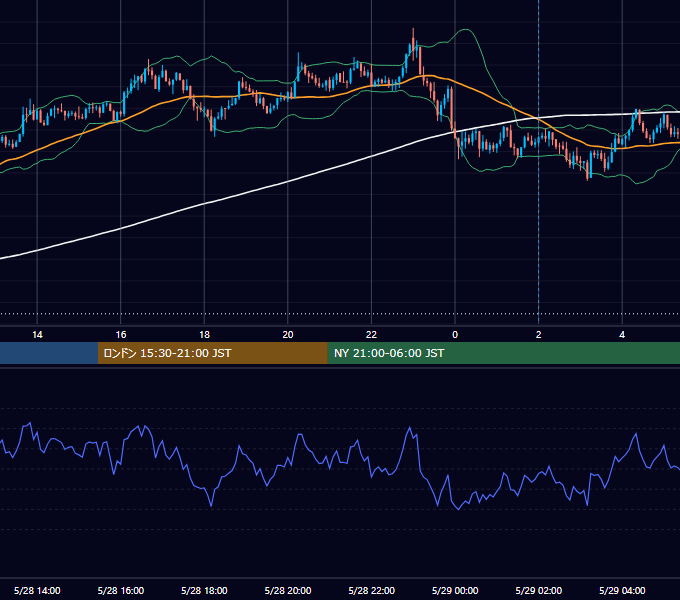
Task: Click hour label 4 on time axis
Action: pos(622,335)
